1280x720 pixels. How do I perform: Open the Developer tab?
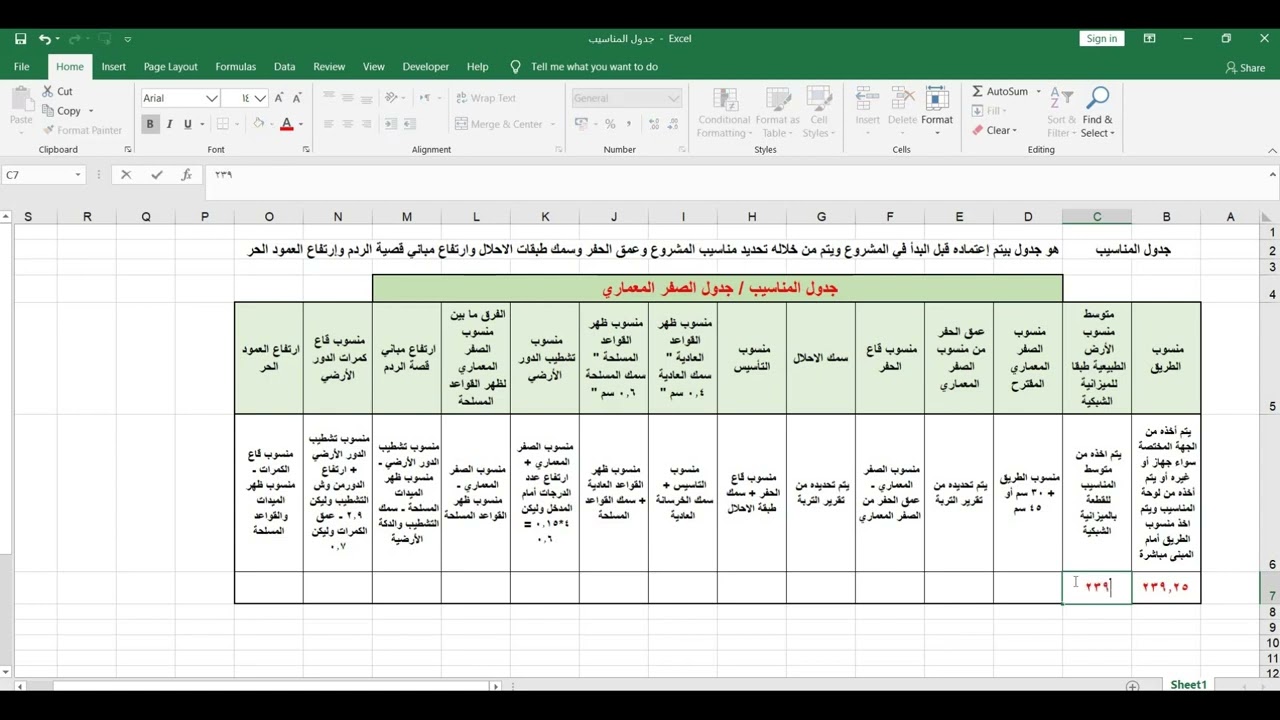(426, 67)
